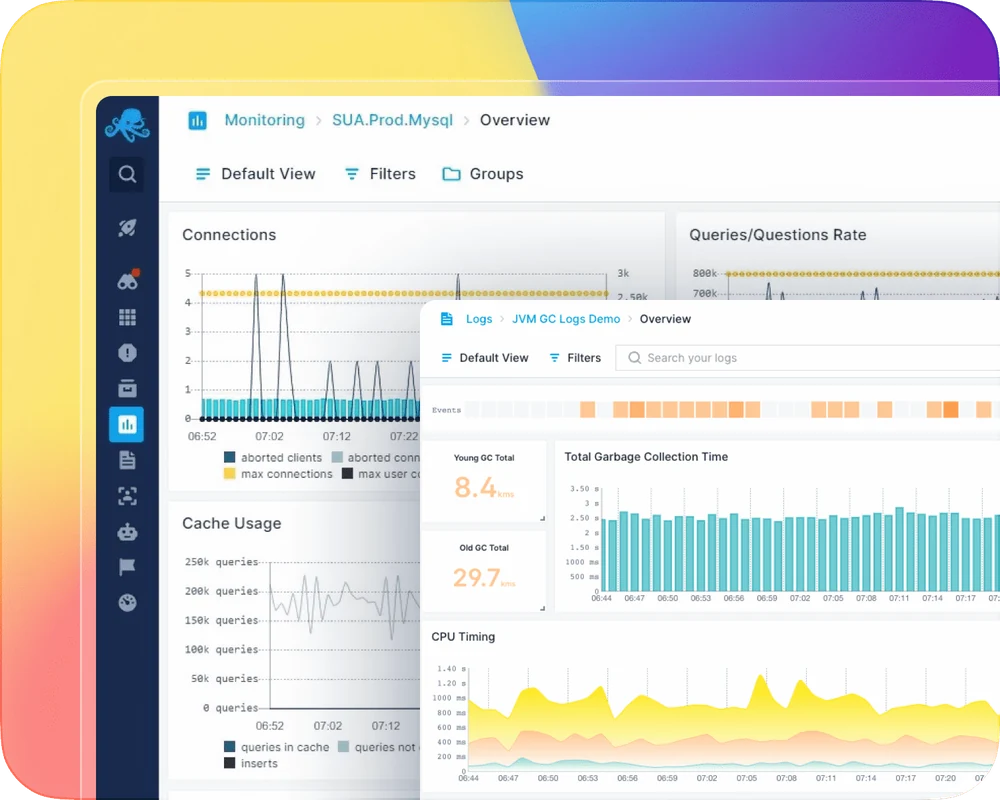Click the Overview breadcrumb in Logs window
Viewport: 1000px width, 800px height.
click(x=665, y=319)
